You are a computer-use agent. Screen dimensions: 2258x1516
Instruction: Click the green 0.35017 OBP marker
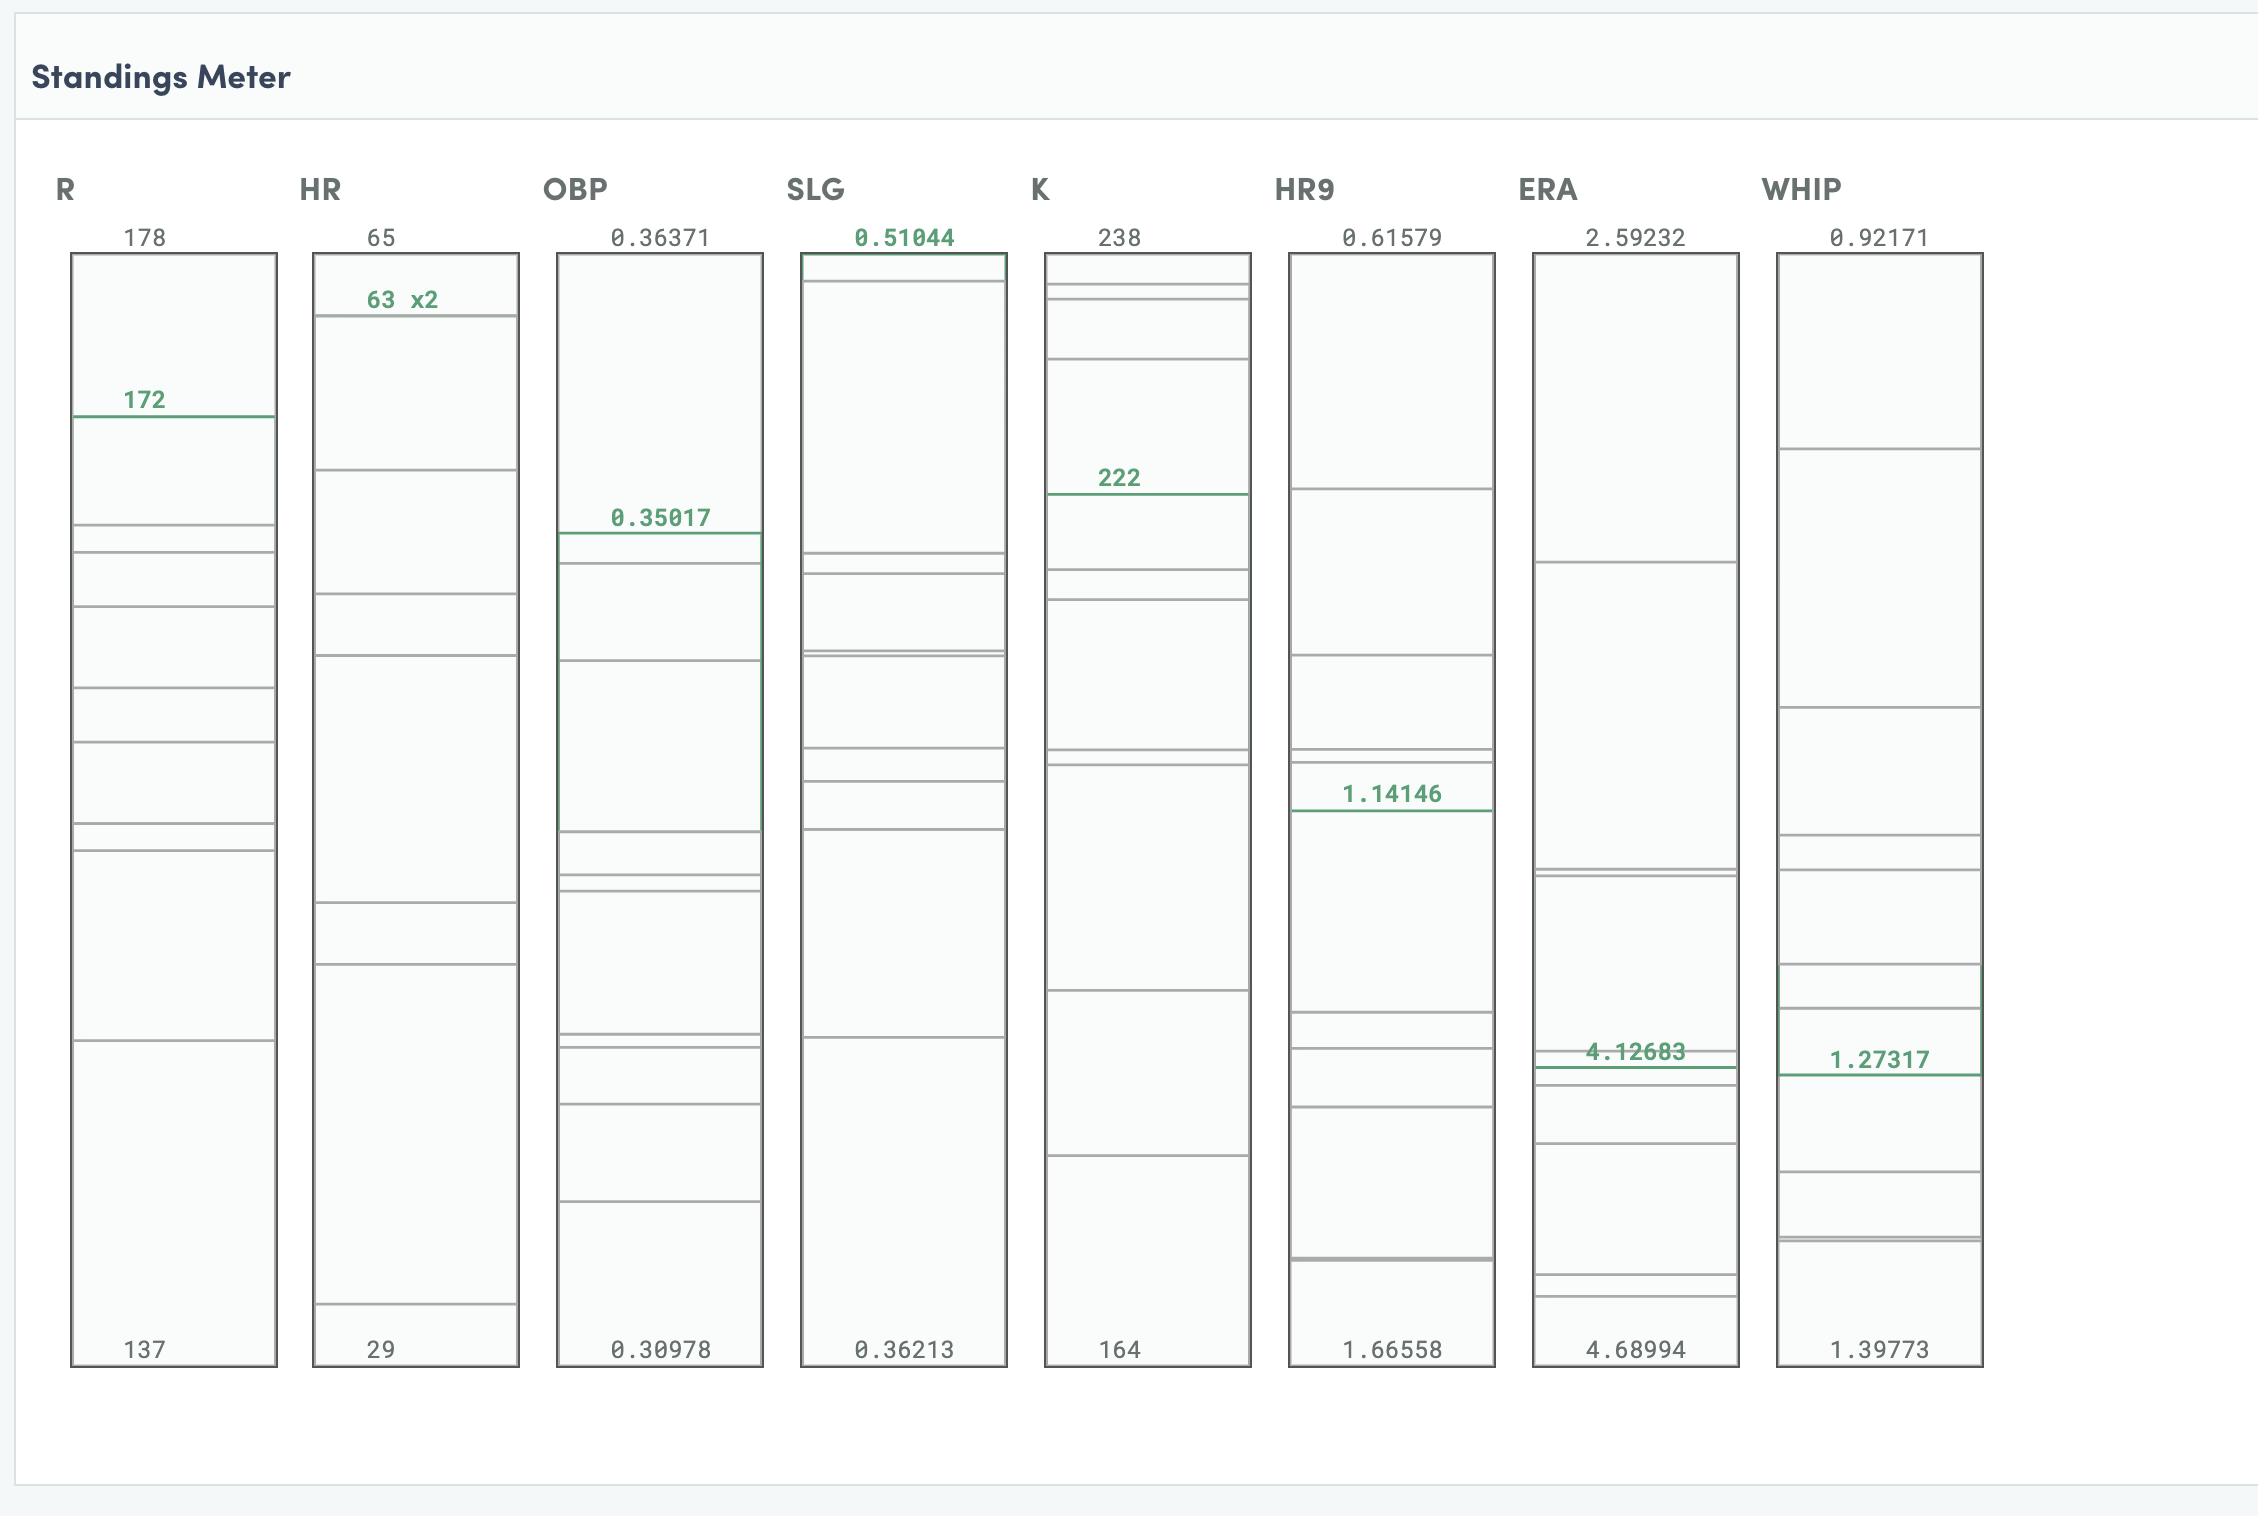tap(660, 518)
